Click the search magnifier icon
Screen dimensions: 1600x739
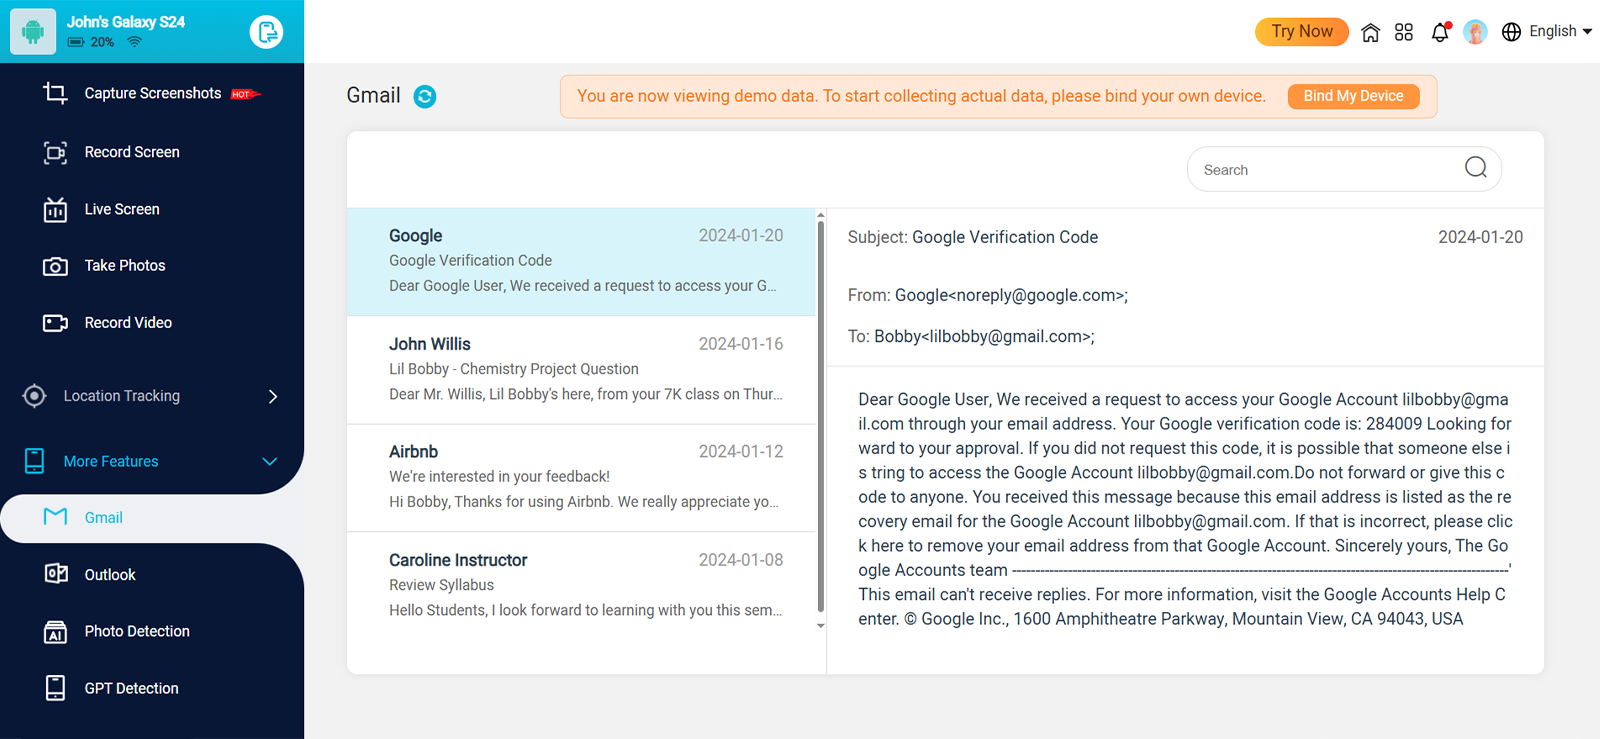tap(1475, 168)
